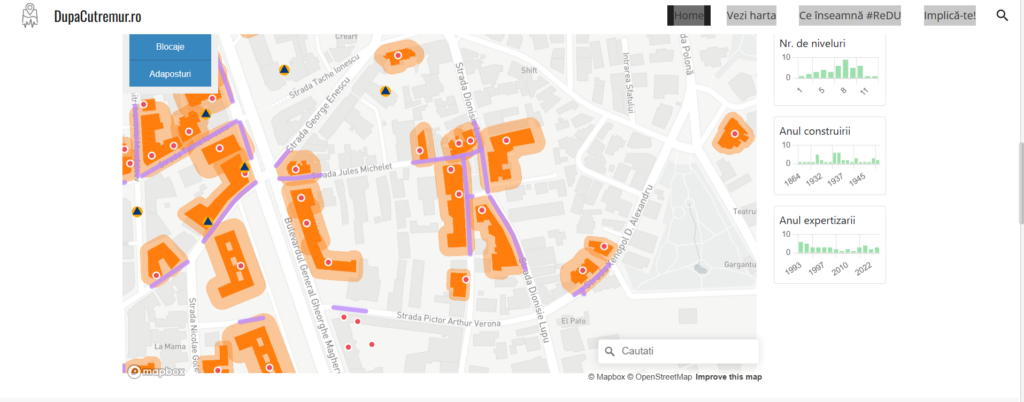Screen dimensions: 1024x402
Task: Click magnifier icon inside Cautati search box
Action: [x=609, y=352]
